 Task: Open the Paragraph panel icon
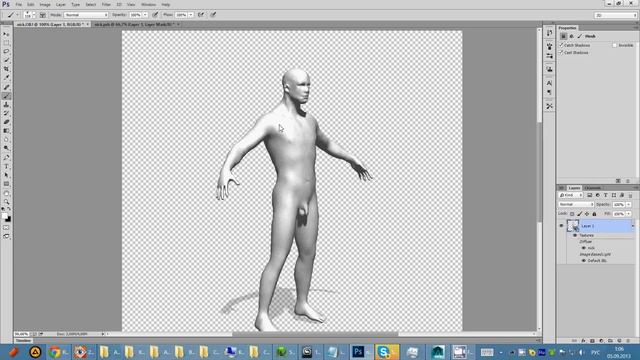[x=549, y=93]
